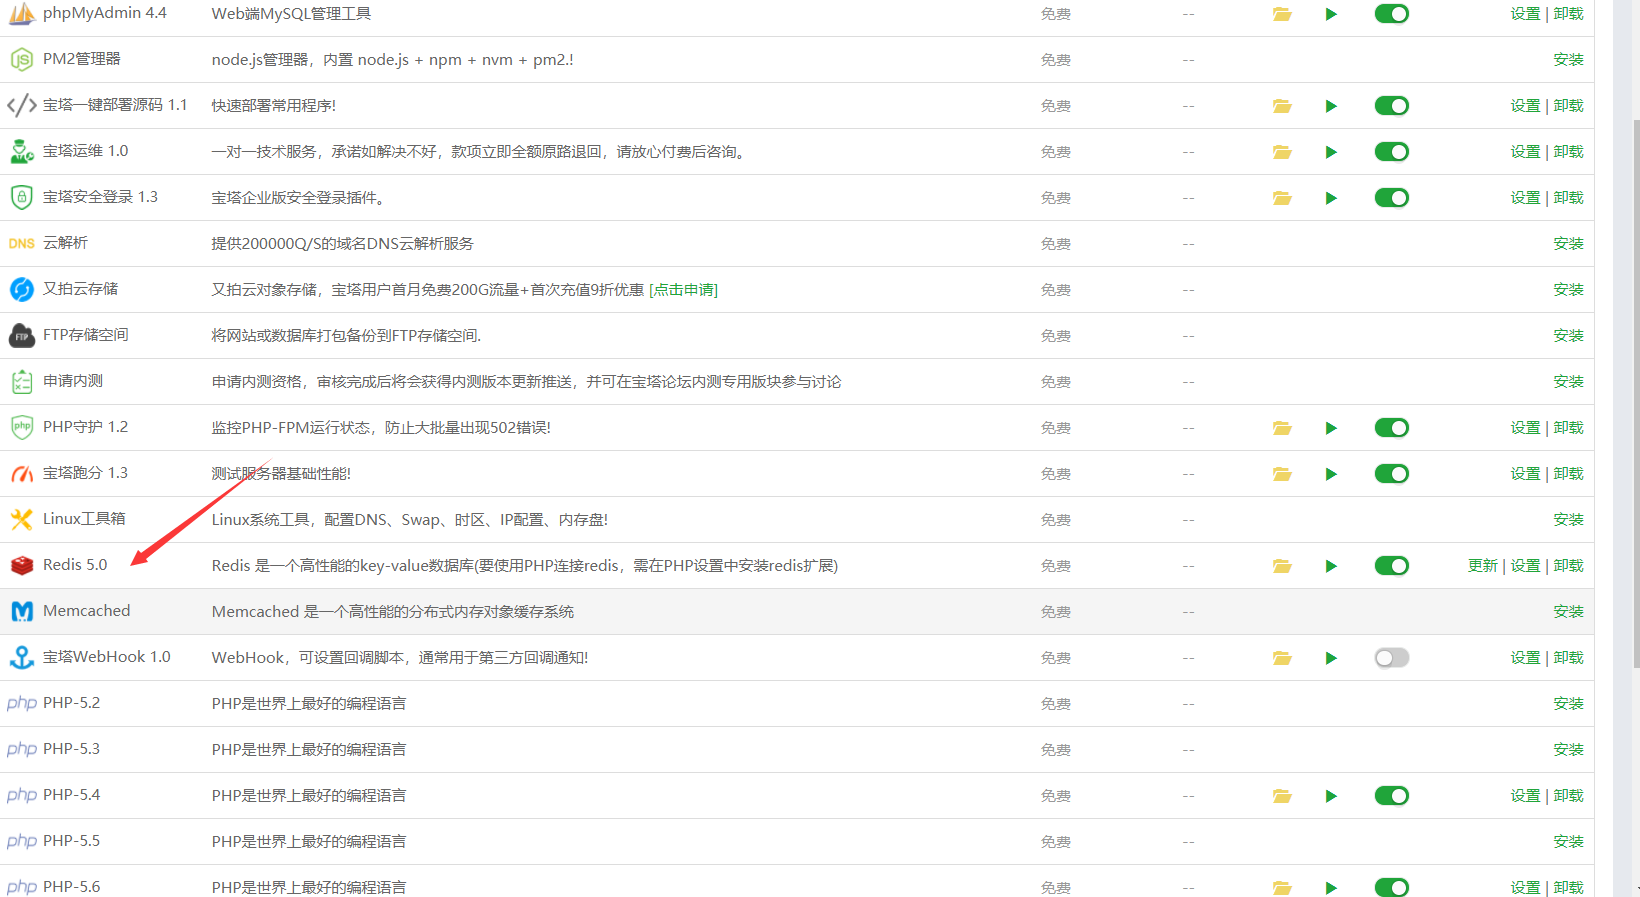The height and width of the screenshot is (897, 1640).
Task: Open 设置 for phpMyAdmin 4.4
Action: (1525, 14)
